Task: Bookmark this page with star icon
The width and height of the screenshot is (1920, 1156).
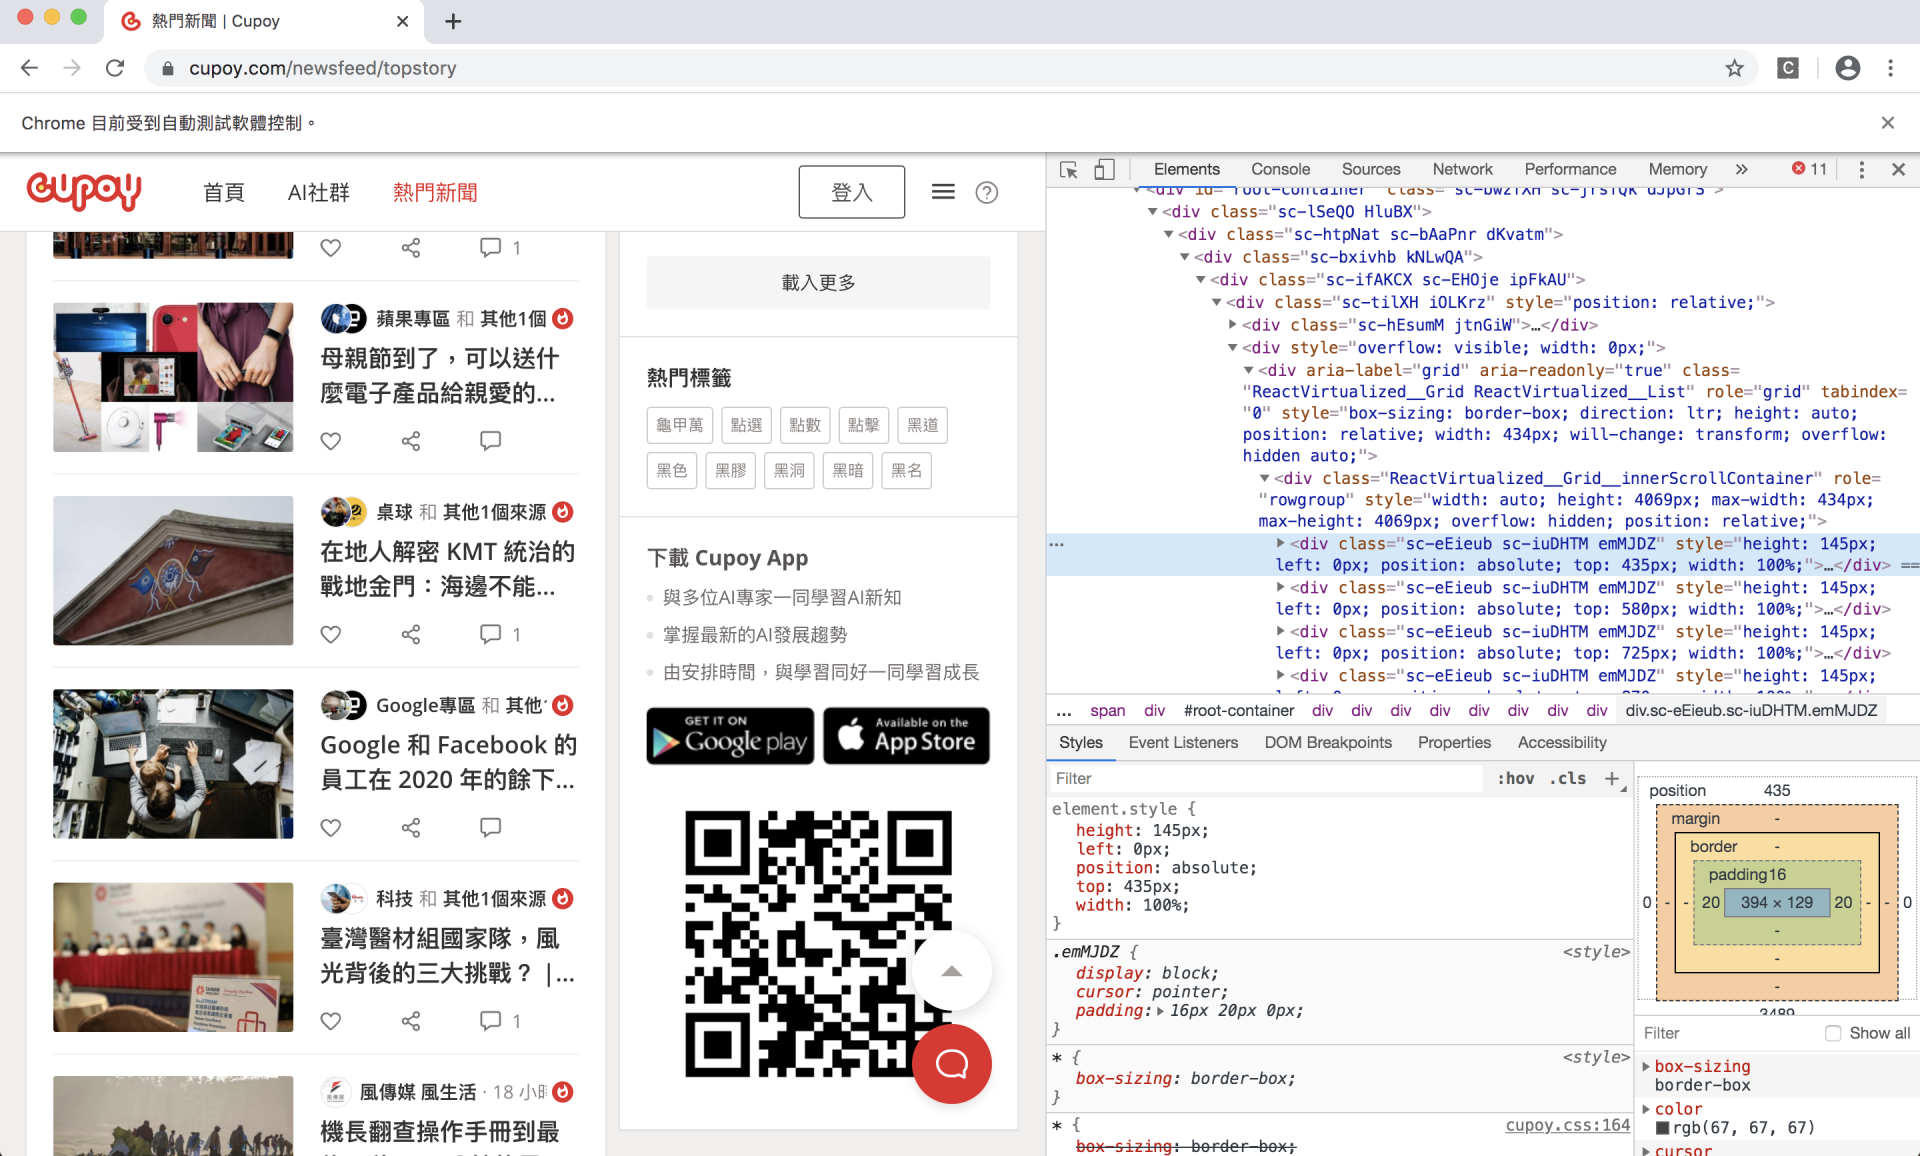Action: pos(1734,68)
